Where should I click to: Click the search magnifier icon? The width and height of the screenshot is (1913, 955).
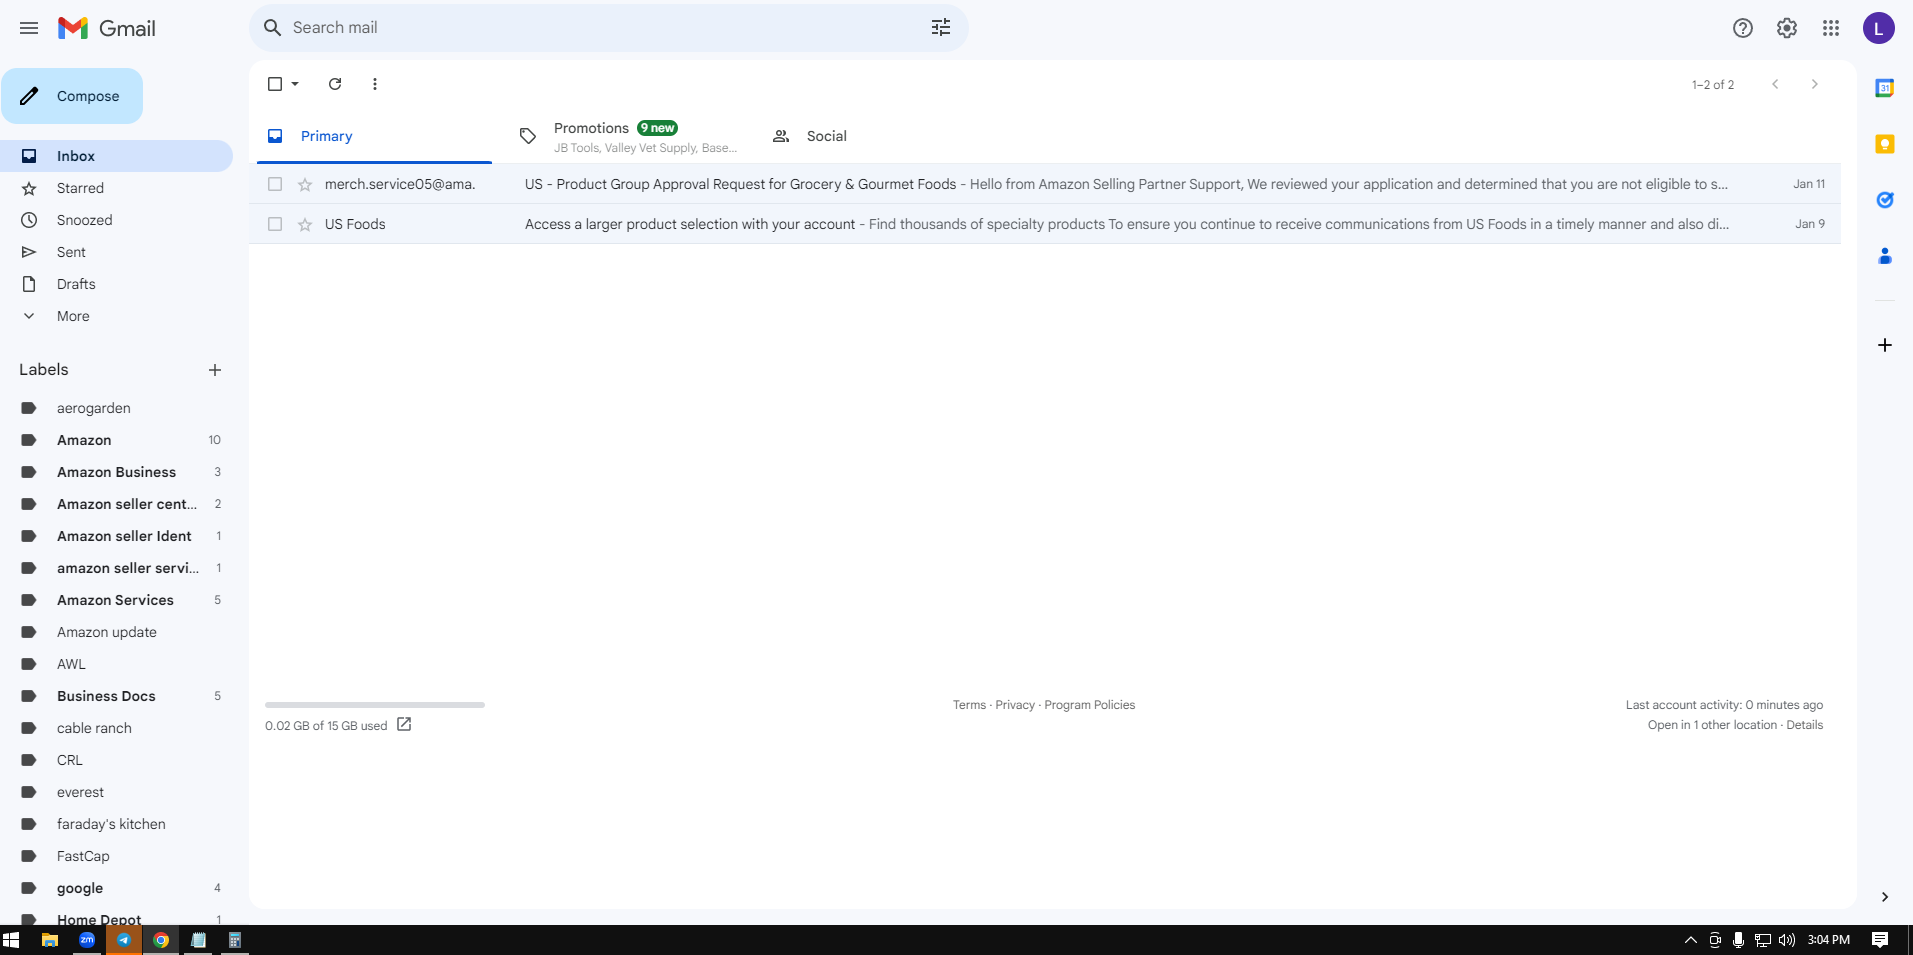pyautogui.click(x=272, y=28)
